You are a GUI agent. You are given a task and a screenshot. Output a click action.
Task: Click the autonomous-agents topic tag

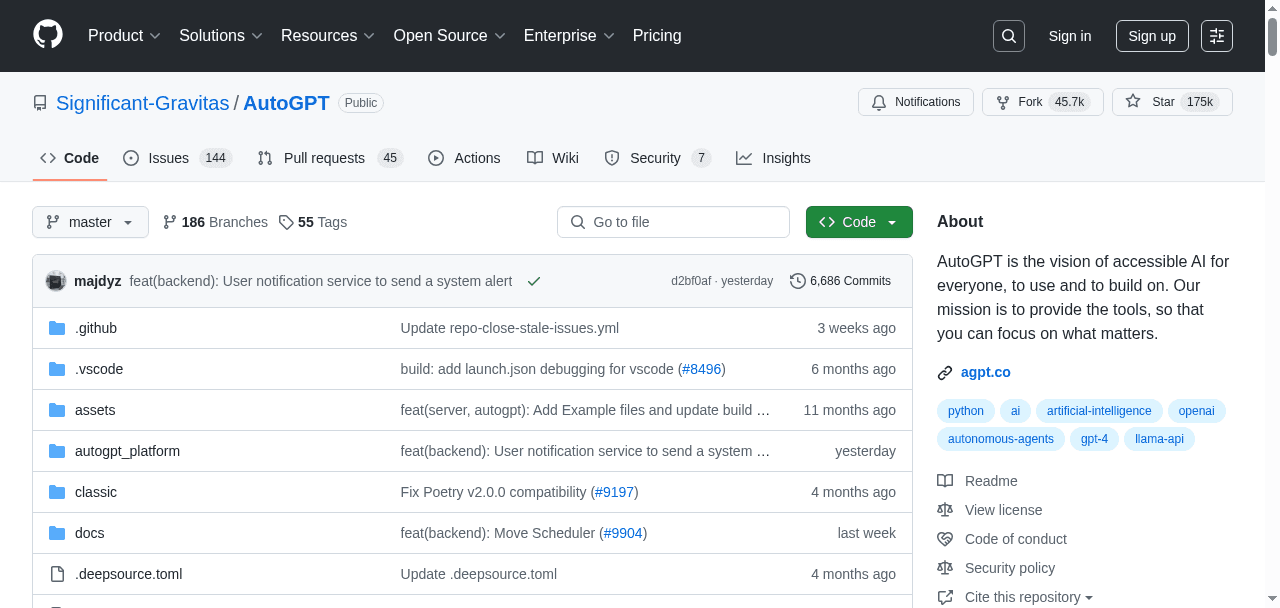tap(1001, 439)
